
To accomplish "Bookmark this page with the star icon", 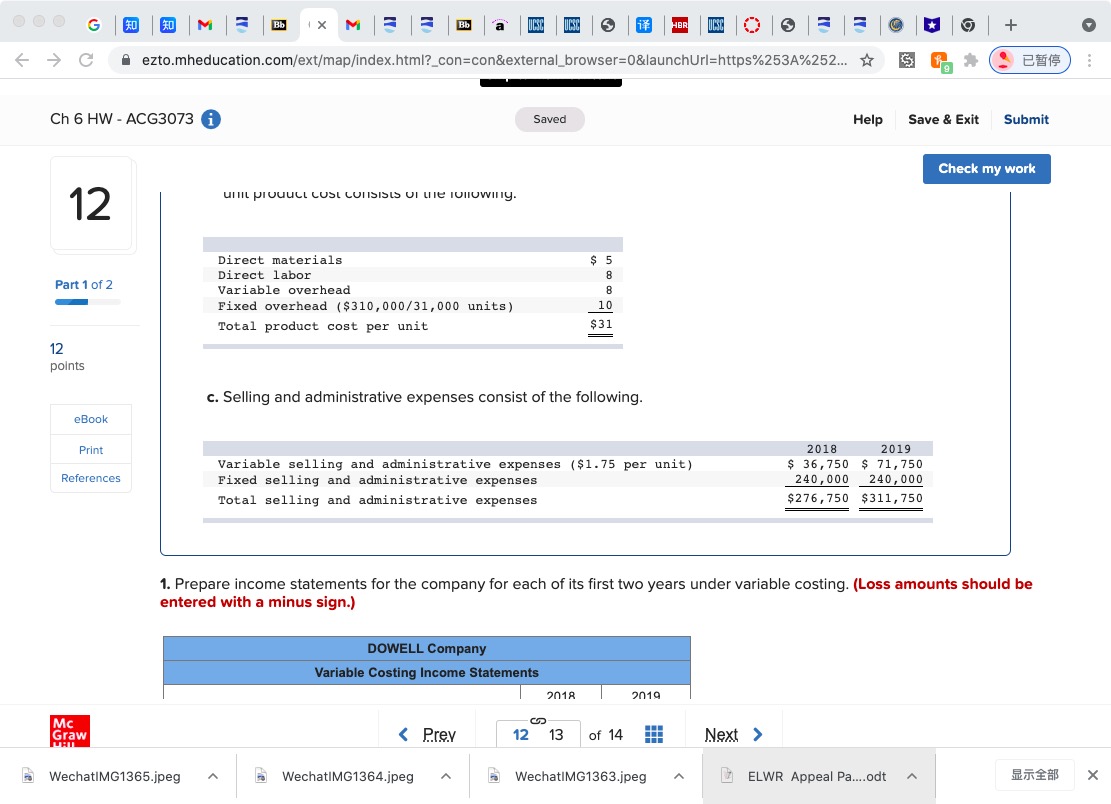I will [867, 60].
